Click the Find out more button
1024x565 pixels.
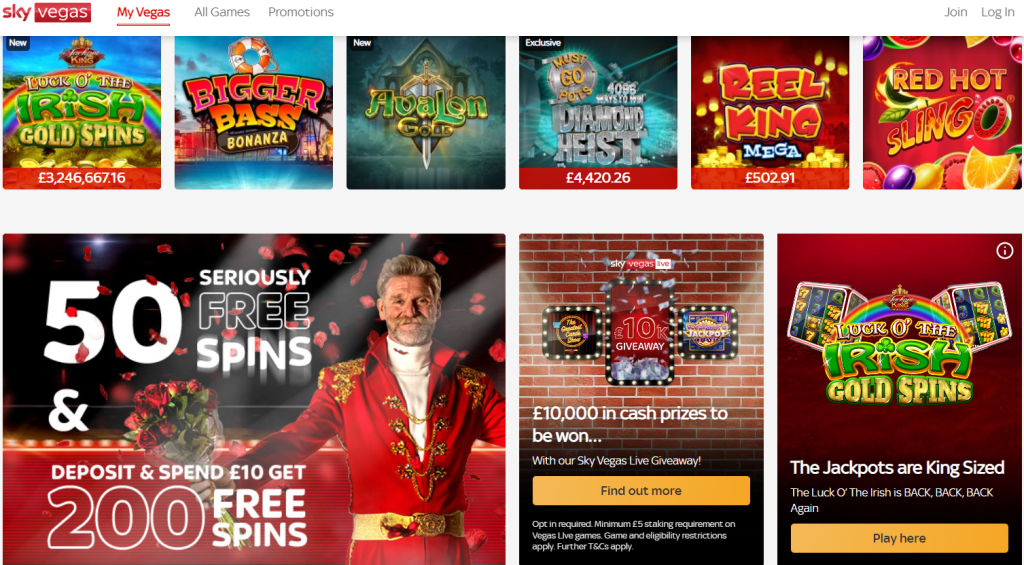[x=641, y=491]
